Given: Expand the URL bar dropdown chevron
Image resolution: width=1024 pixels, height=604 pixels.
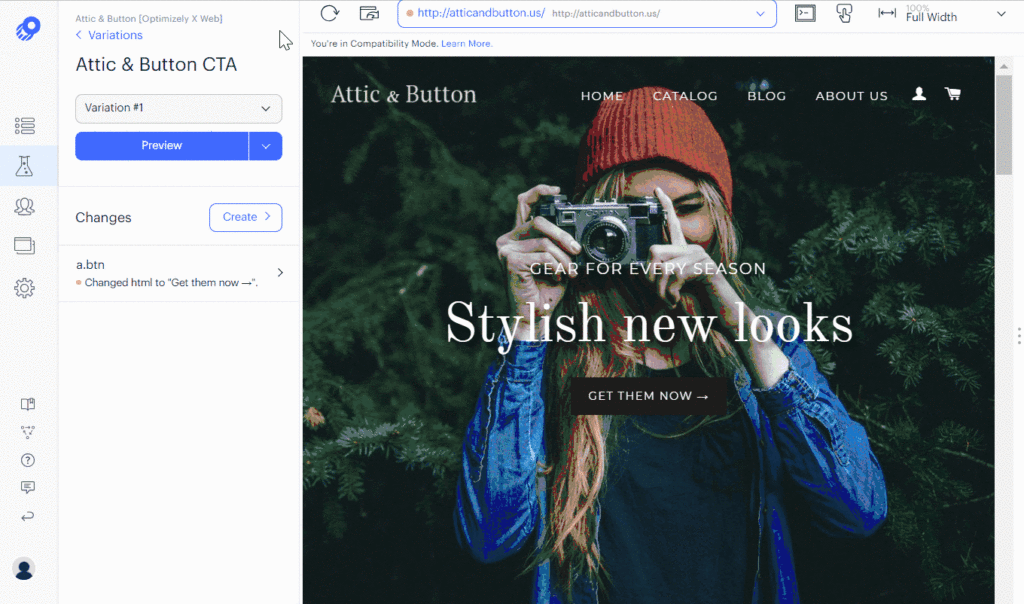Looking at the screenshot, I should click(x=760, y=14).
